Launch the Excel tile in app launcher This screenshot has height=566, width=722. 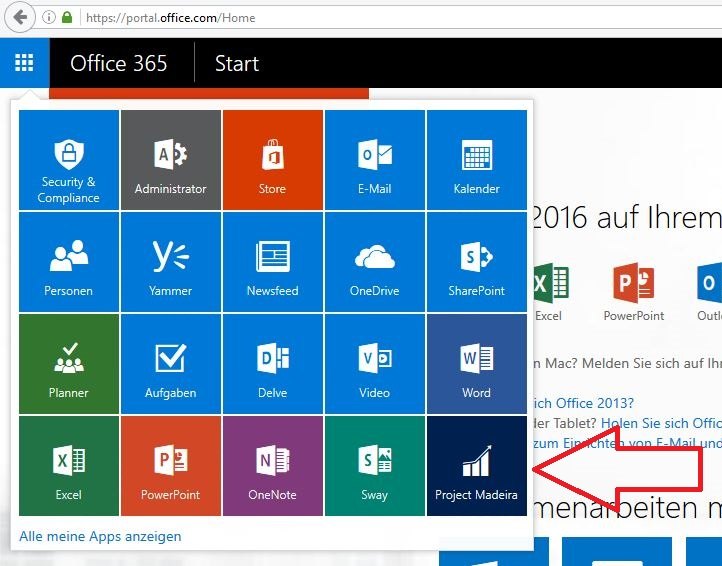pos(69,466)
